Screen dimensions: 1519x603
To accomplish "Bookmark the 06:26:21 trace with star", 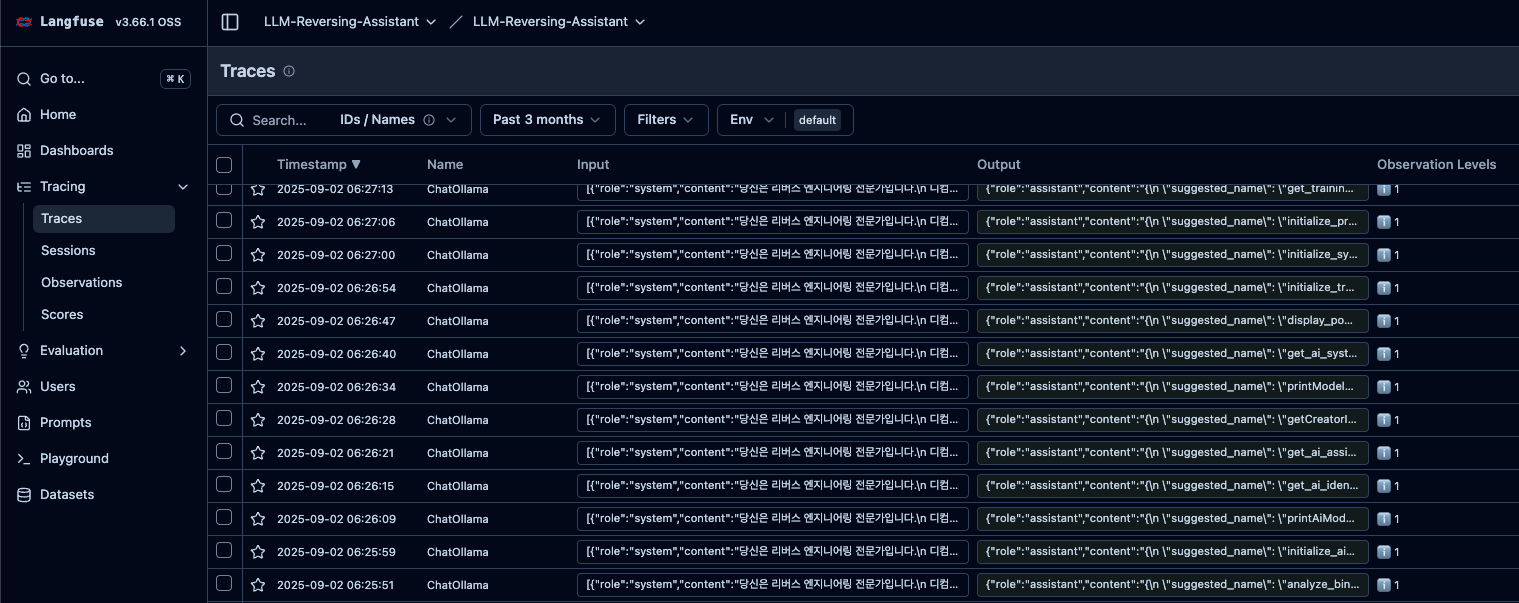I will point(258,453).
